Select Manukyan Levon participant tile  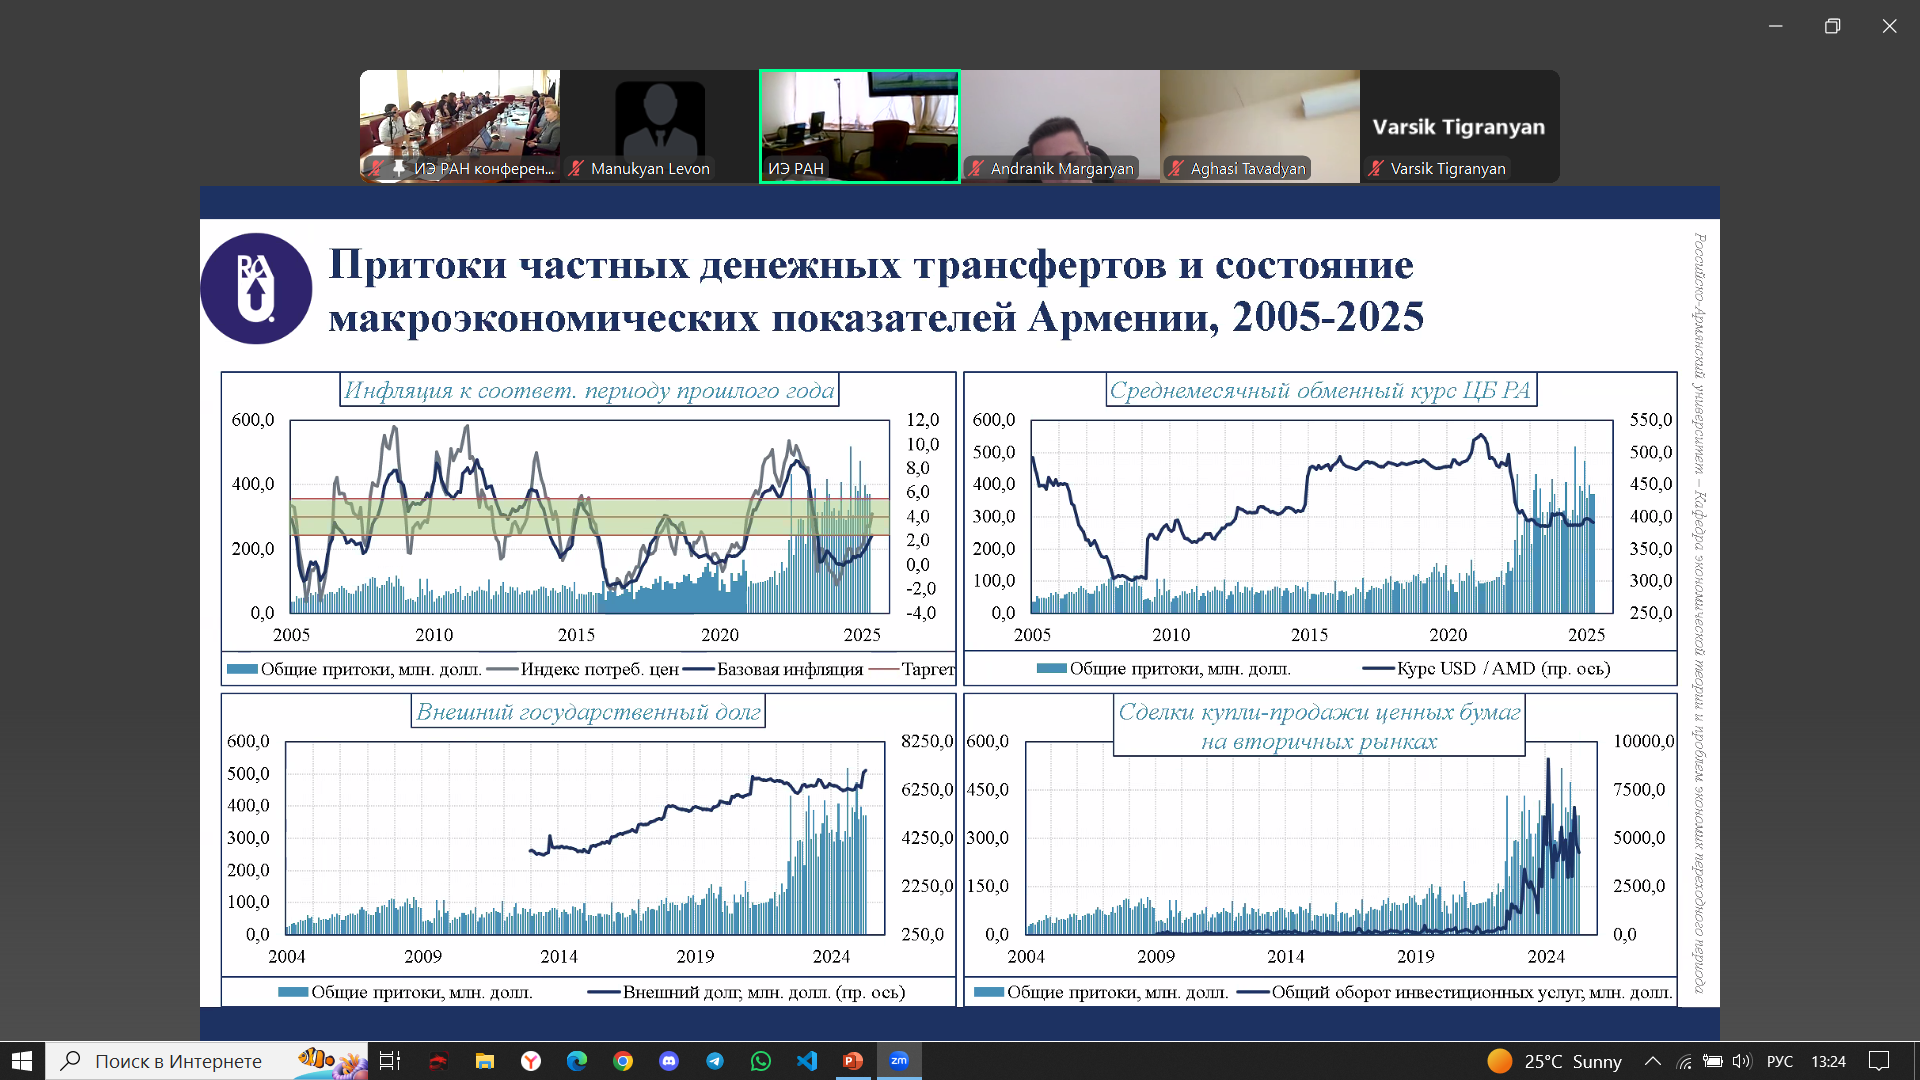[660, 126]
